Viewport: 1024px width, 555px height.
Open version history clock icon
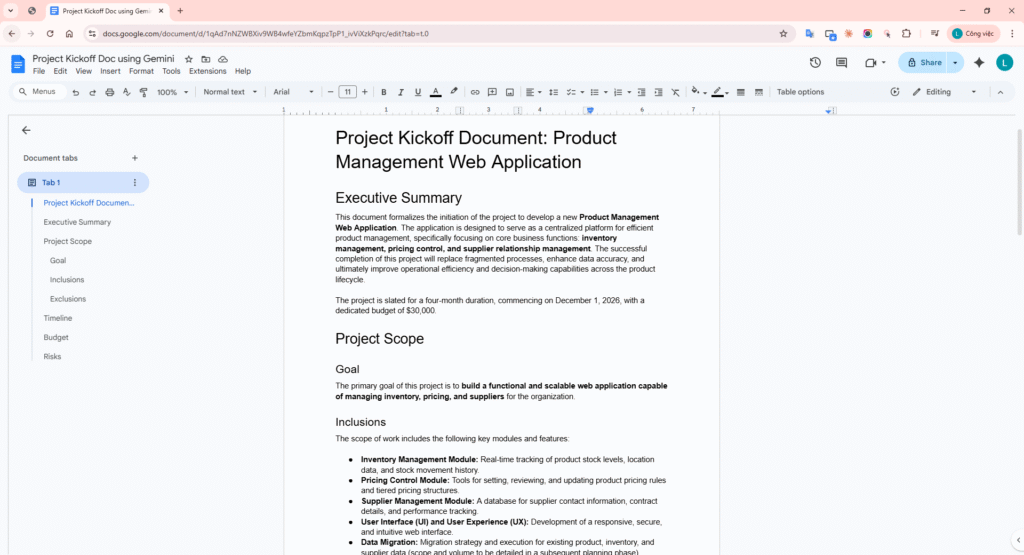pos(815,62)
